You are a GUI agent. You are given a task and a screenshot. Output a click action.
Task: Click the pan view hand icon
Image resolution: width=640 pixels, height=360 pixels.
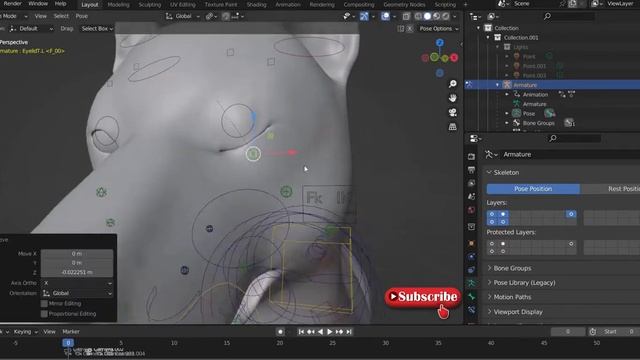click(x=453, y=98)
